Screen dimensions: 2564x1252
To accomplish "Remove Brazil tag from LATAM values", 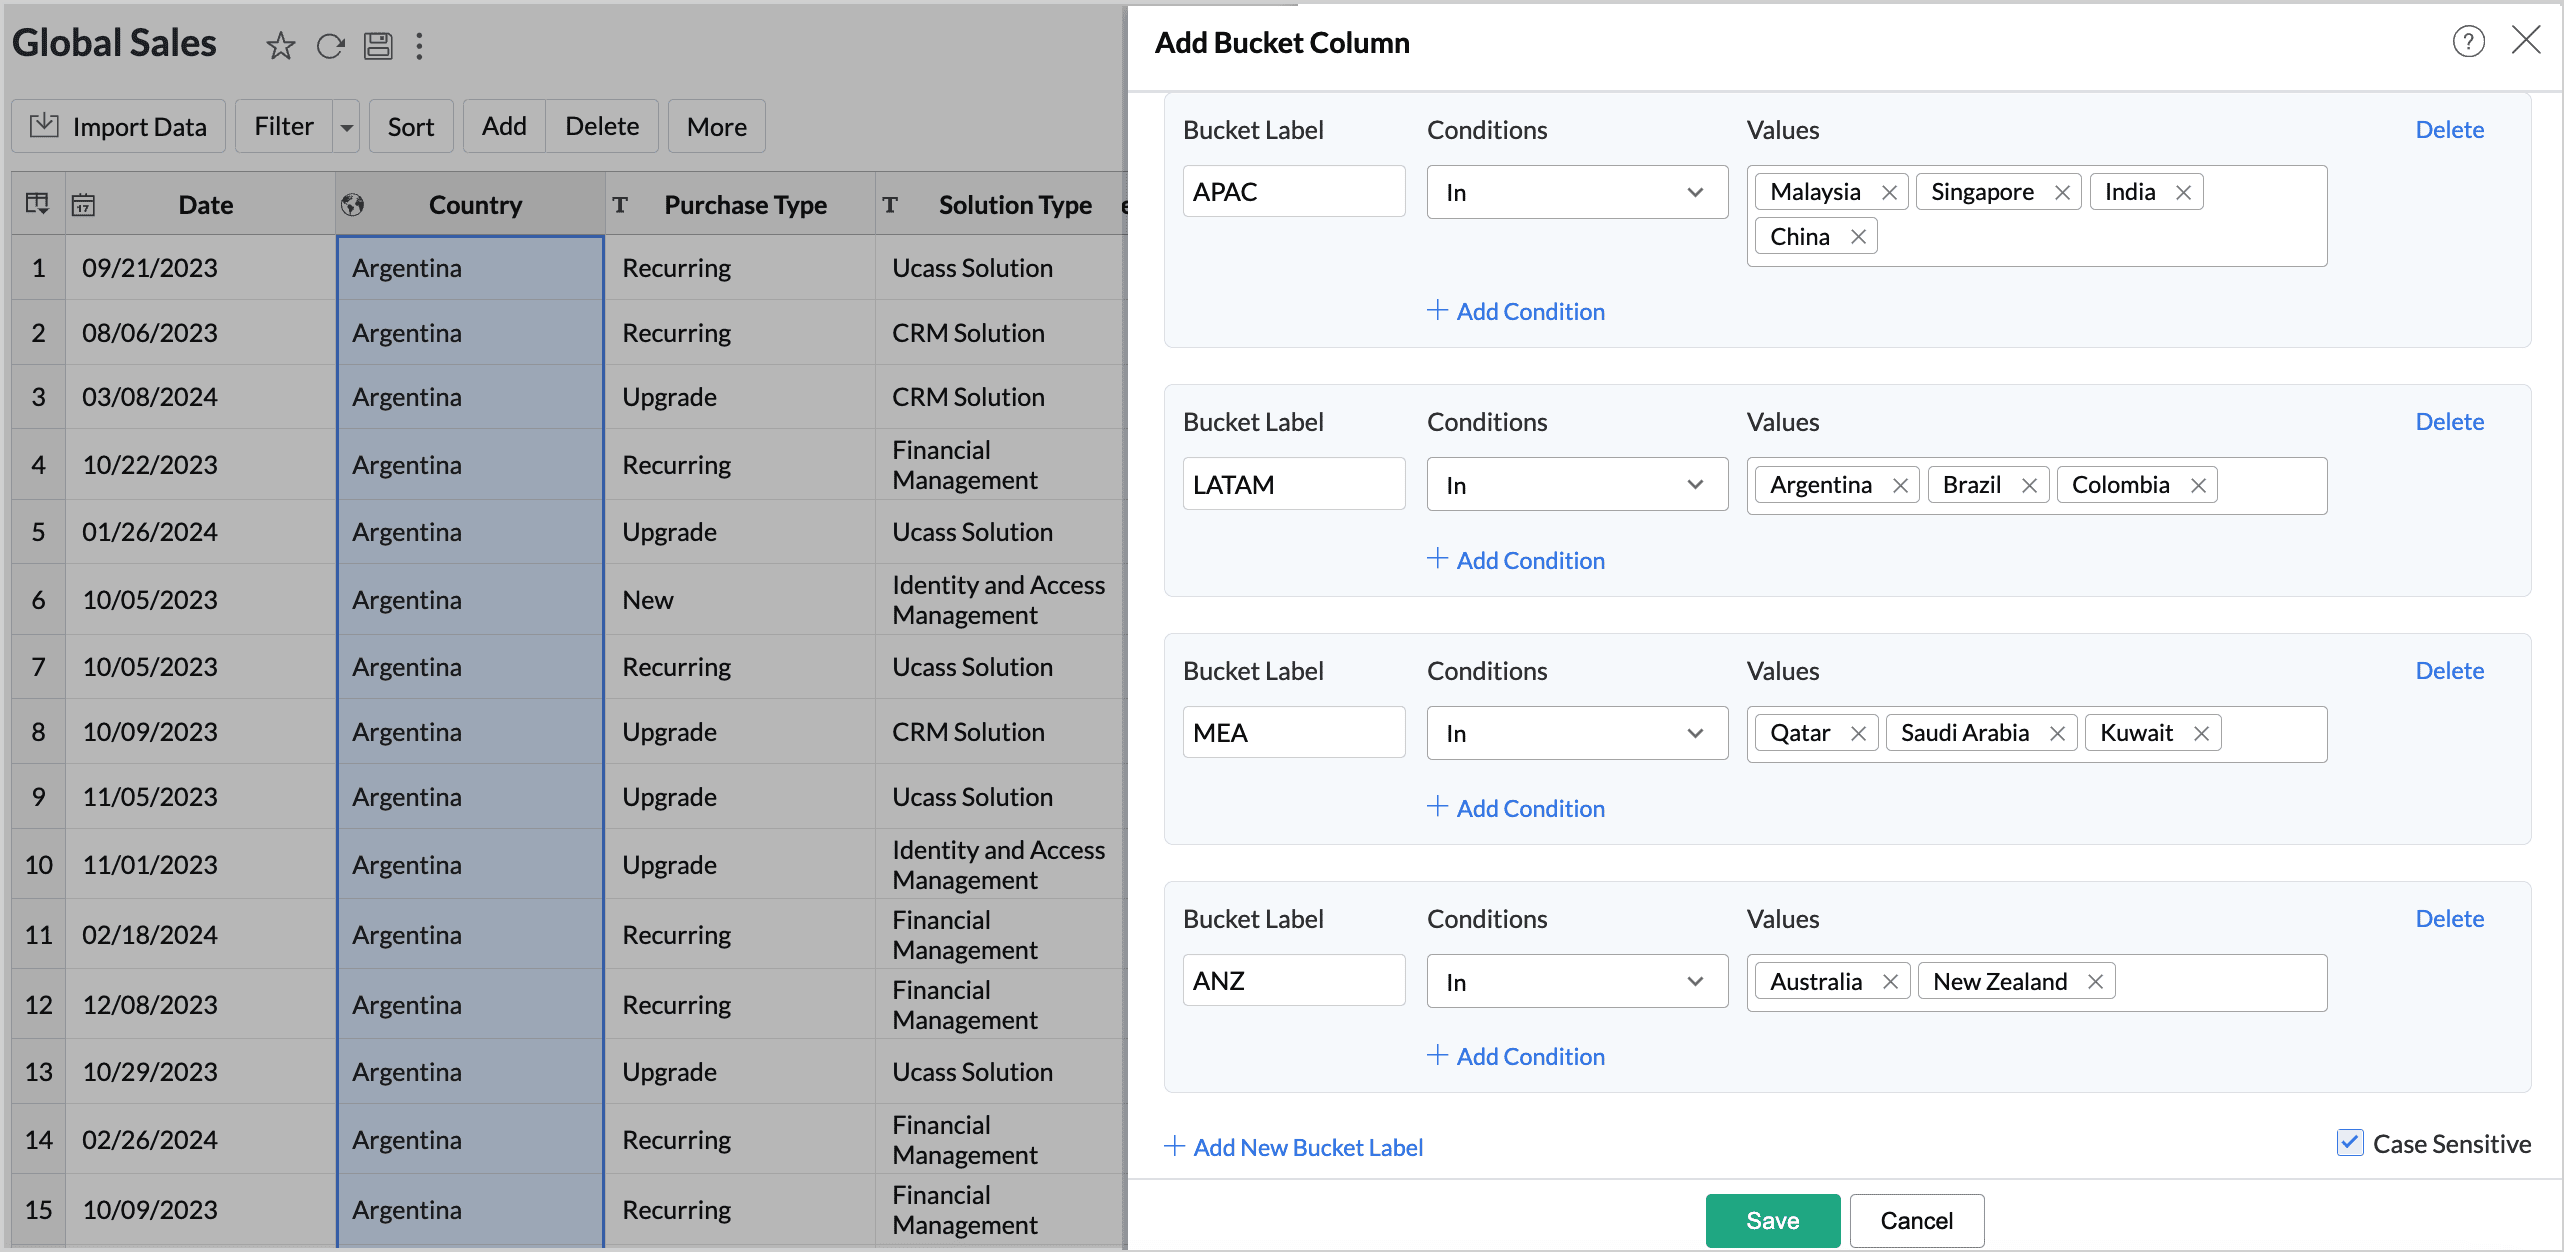I will tap(2029, 485).
